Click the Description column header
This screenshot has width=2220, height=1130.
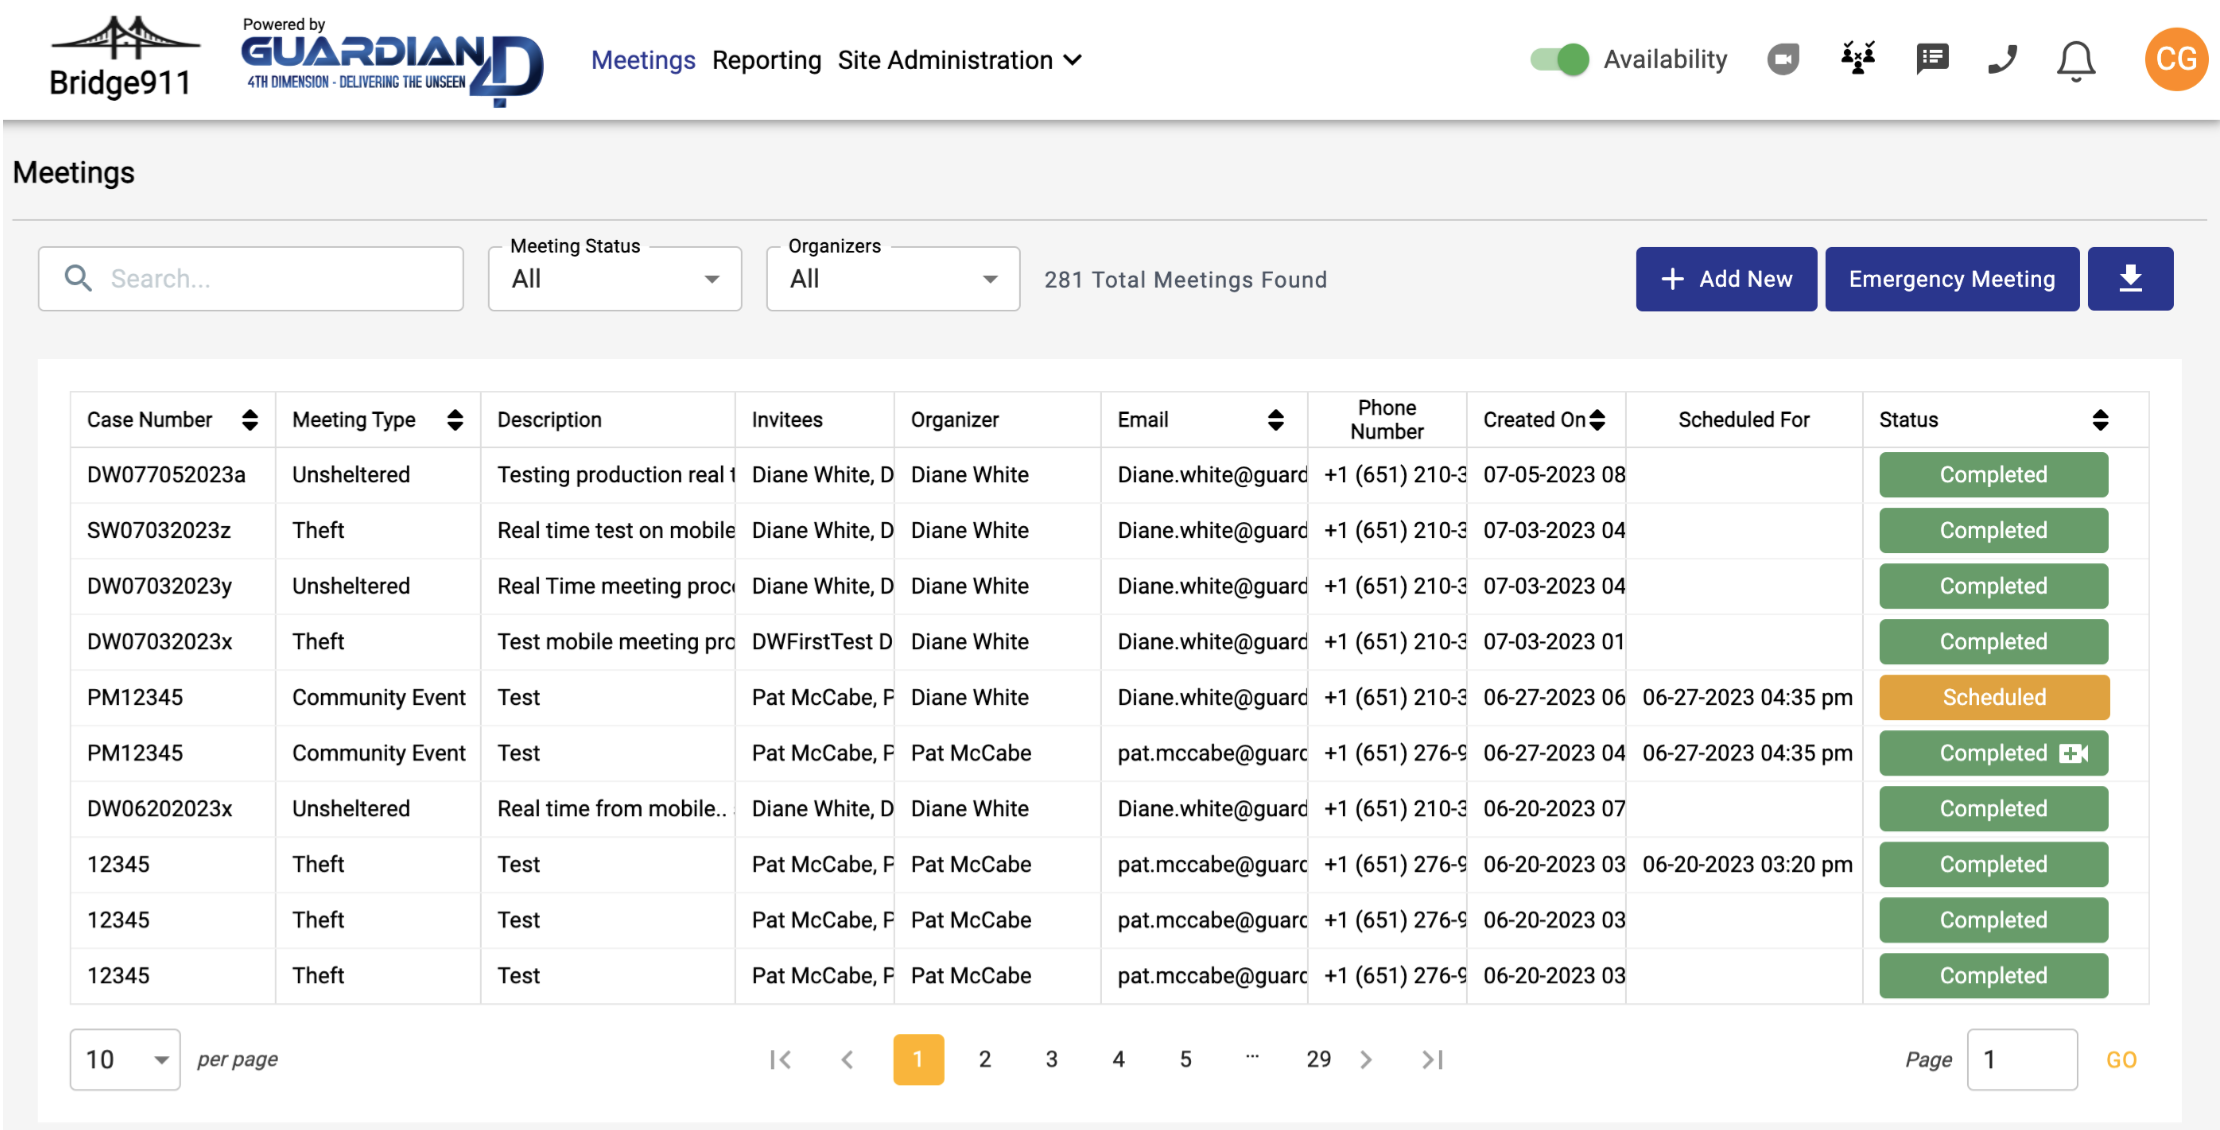(549, 420)
